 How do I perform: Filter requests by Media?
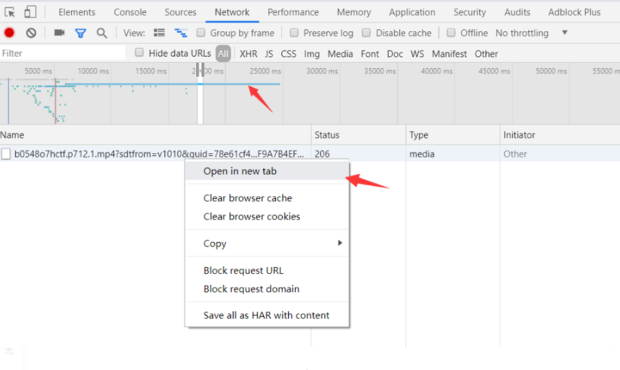(x=340, y=54)
